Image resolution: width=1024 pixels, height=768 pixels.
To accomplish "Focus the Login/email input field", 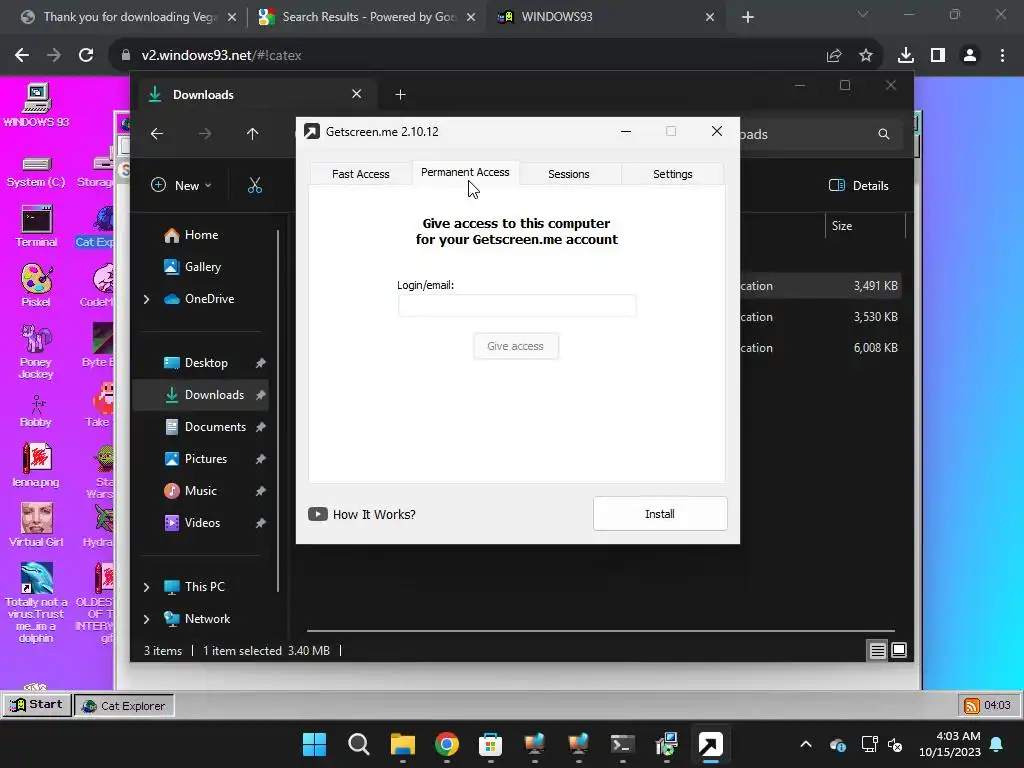I will 517,305.
